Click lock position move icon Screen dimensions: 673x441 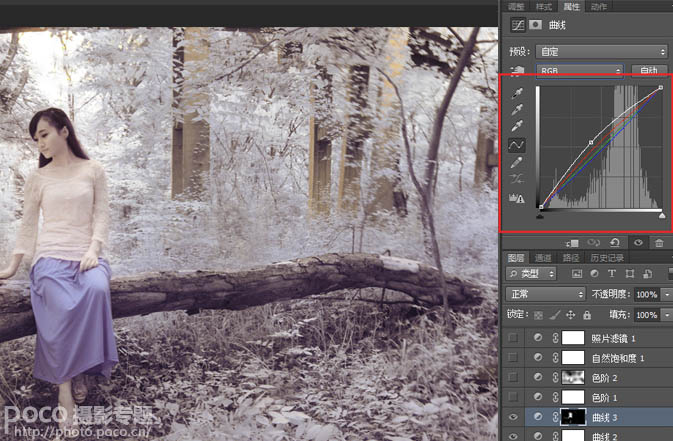pos(570,315)
